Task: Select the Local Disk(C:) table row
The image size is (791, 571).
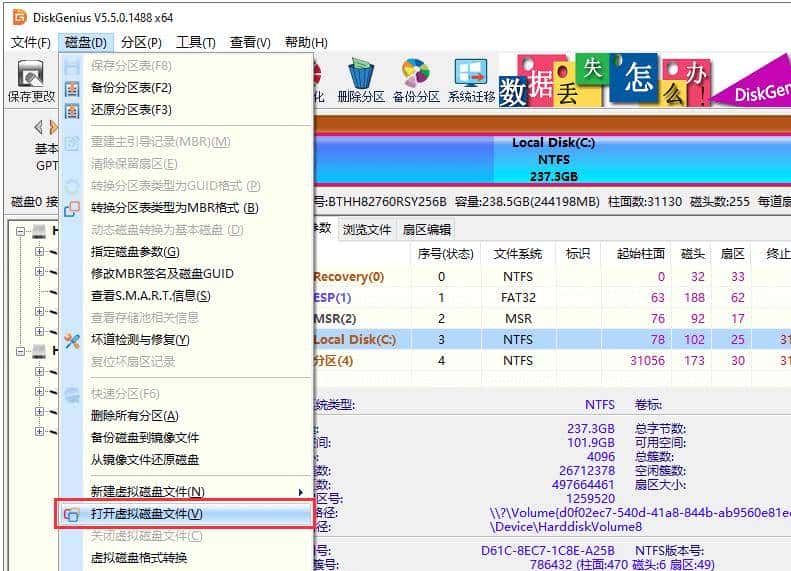Action: pos(552,339)
